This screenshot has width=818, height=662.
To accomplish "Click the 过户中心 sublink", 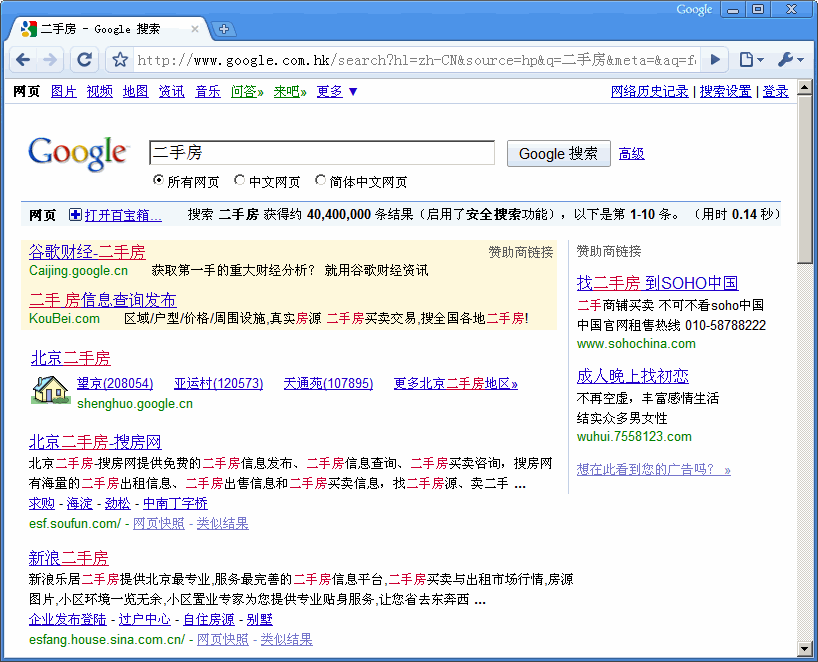I will coord(145,619).
